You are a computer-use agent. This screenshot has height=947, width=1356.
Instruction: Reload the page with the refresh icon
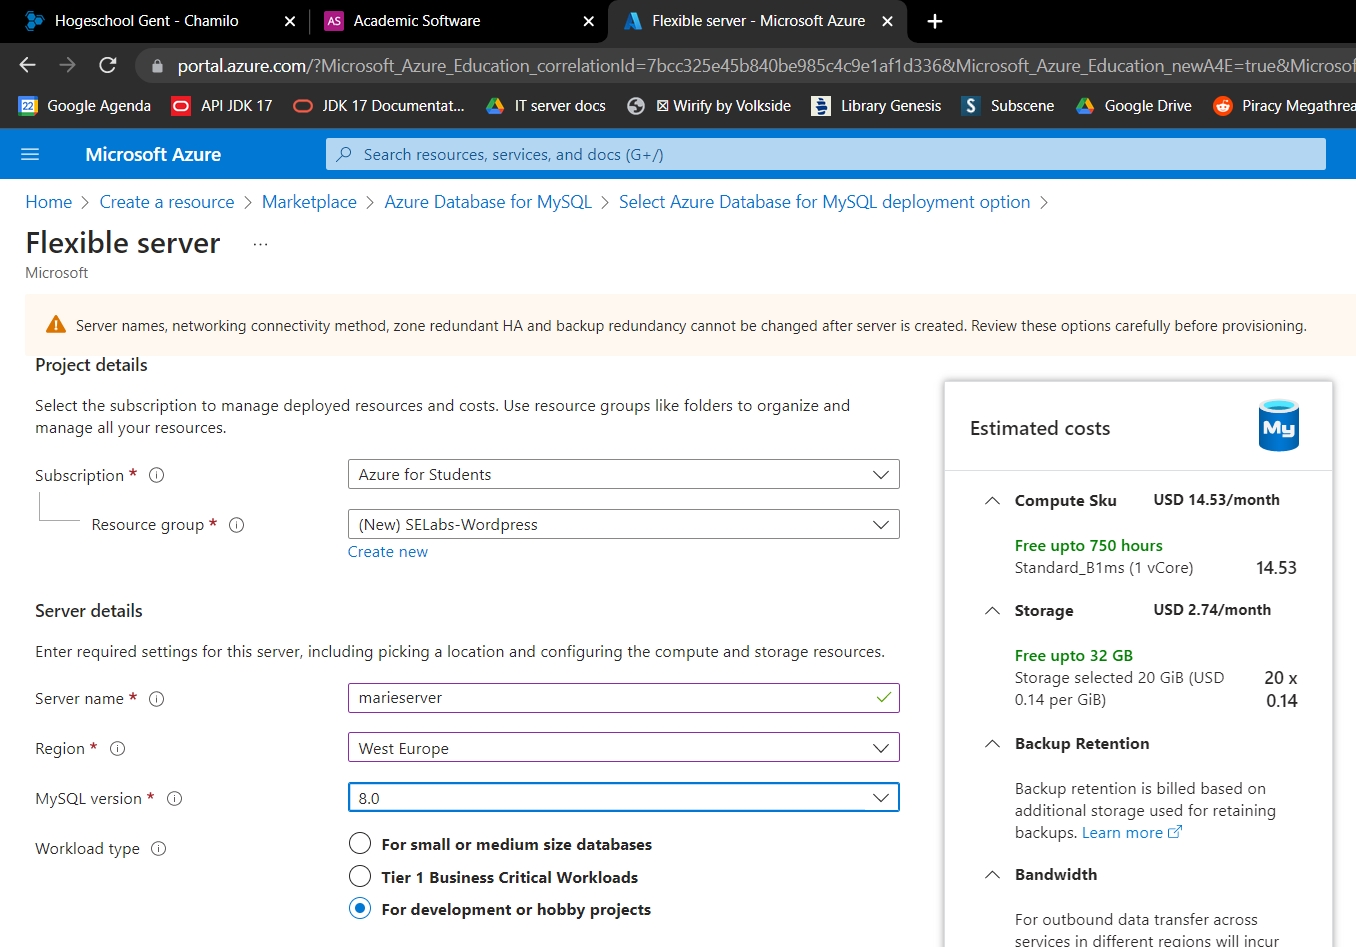(x=108, y=65)
